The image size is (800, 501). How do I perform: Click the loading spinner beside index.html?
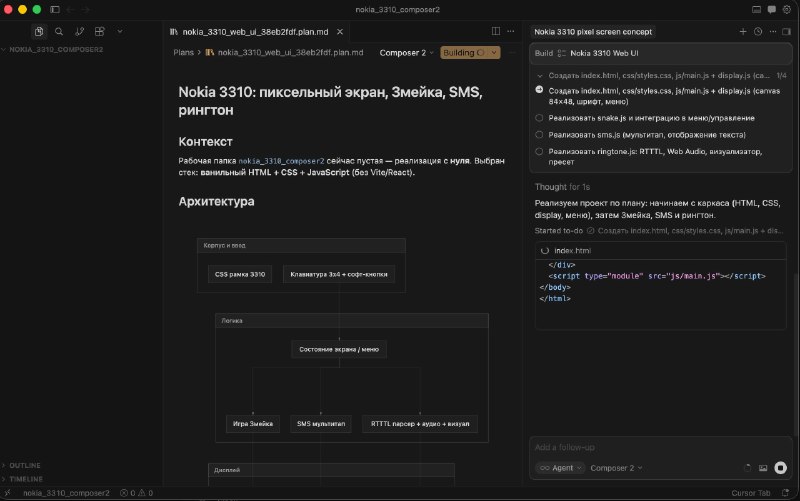click(x=545, y=250)
